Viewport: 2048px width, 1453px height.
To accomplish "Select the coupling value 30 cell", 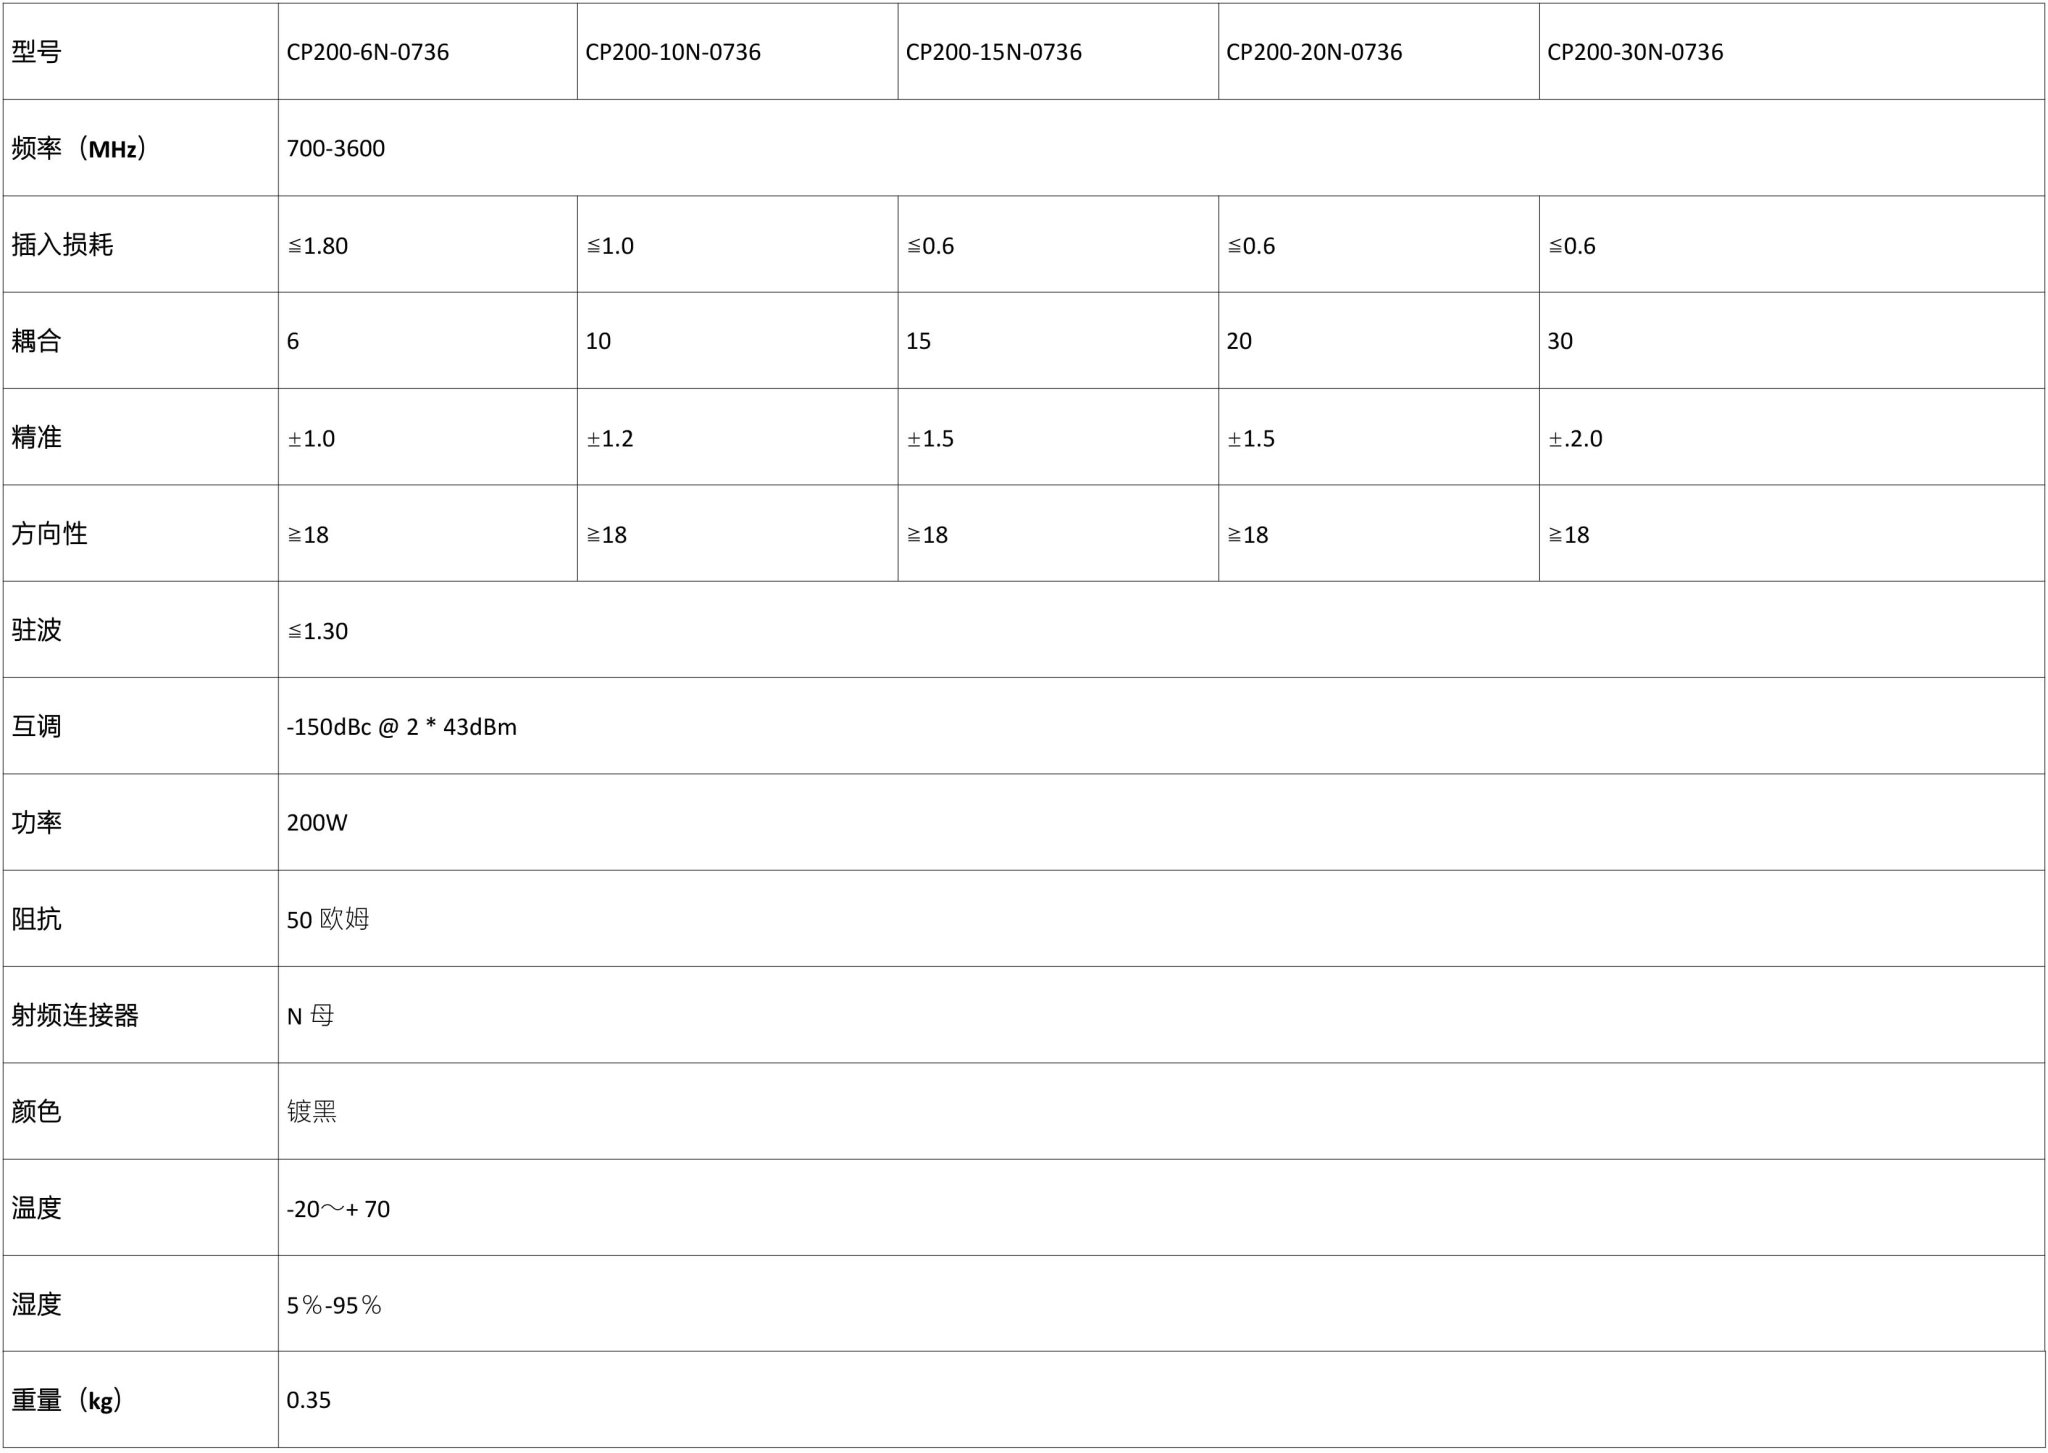I will coord(1791,341).
